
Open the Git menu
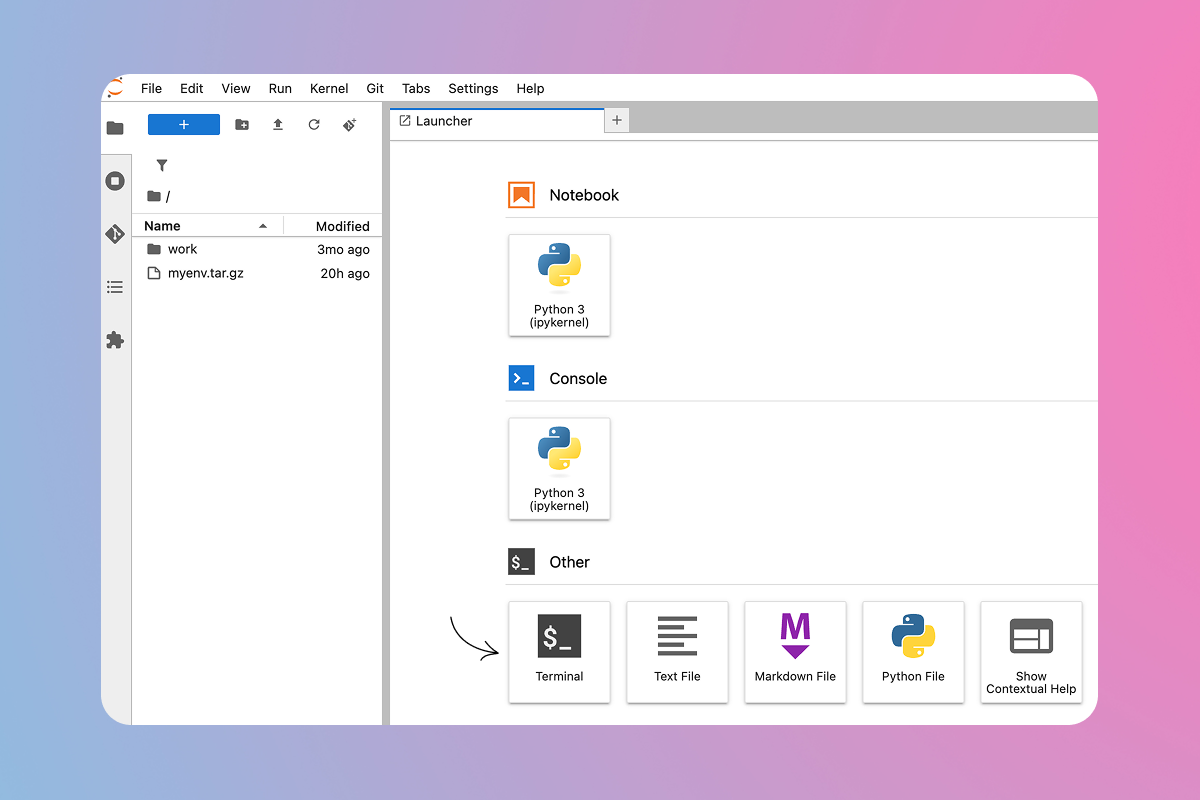375,88
